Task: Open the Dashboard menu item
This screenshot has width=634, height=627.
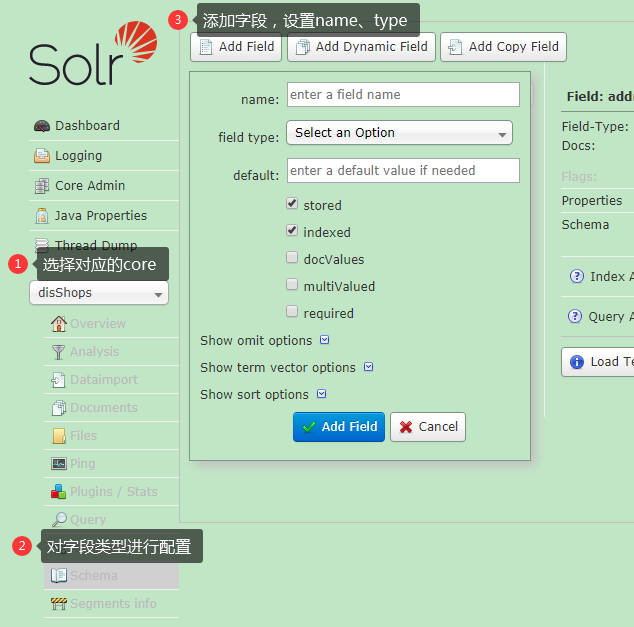Action: tap(104, 126)
